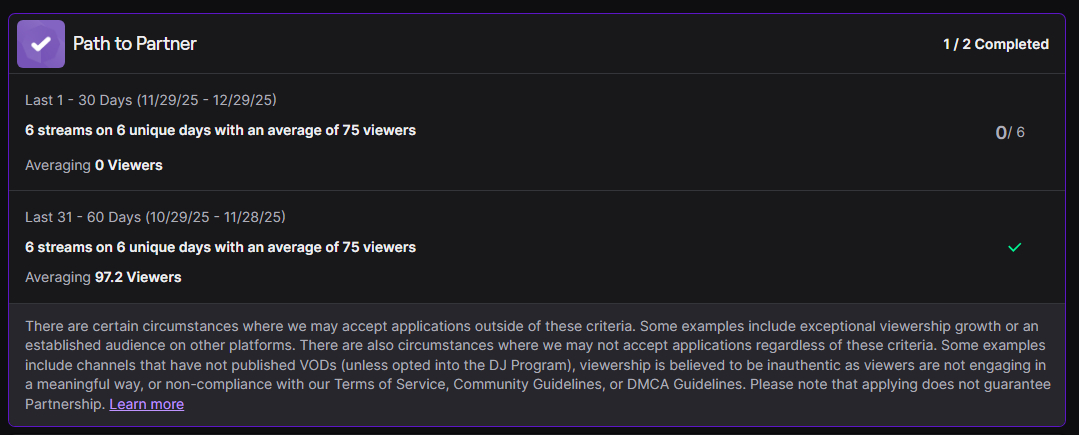This screenshot has width=1079, height=435.
Task: Select the Last 1 - 30 Days date label
Action: (x=150, y=100)
